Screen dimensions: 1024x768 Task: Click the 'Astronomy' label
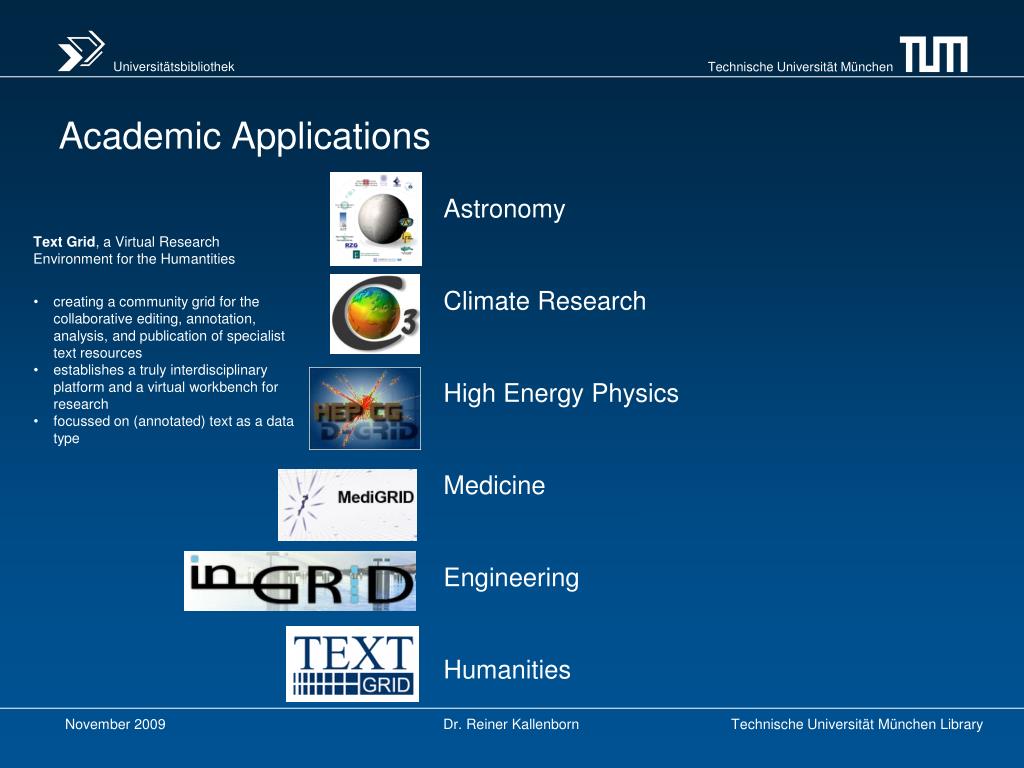504,210
